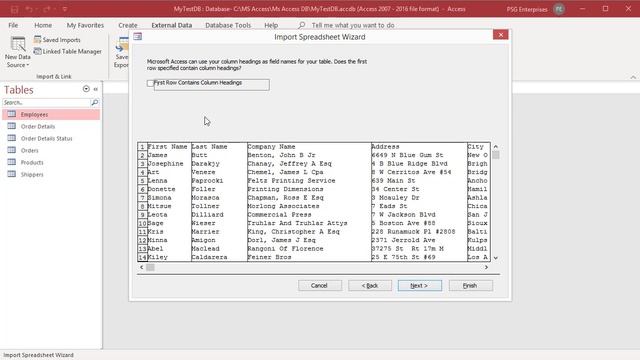Click the Feltz Printing Service cell
640x360 pixels.
click(309, 180)
